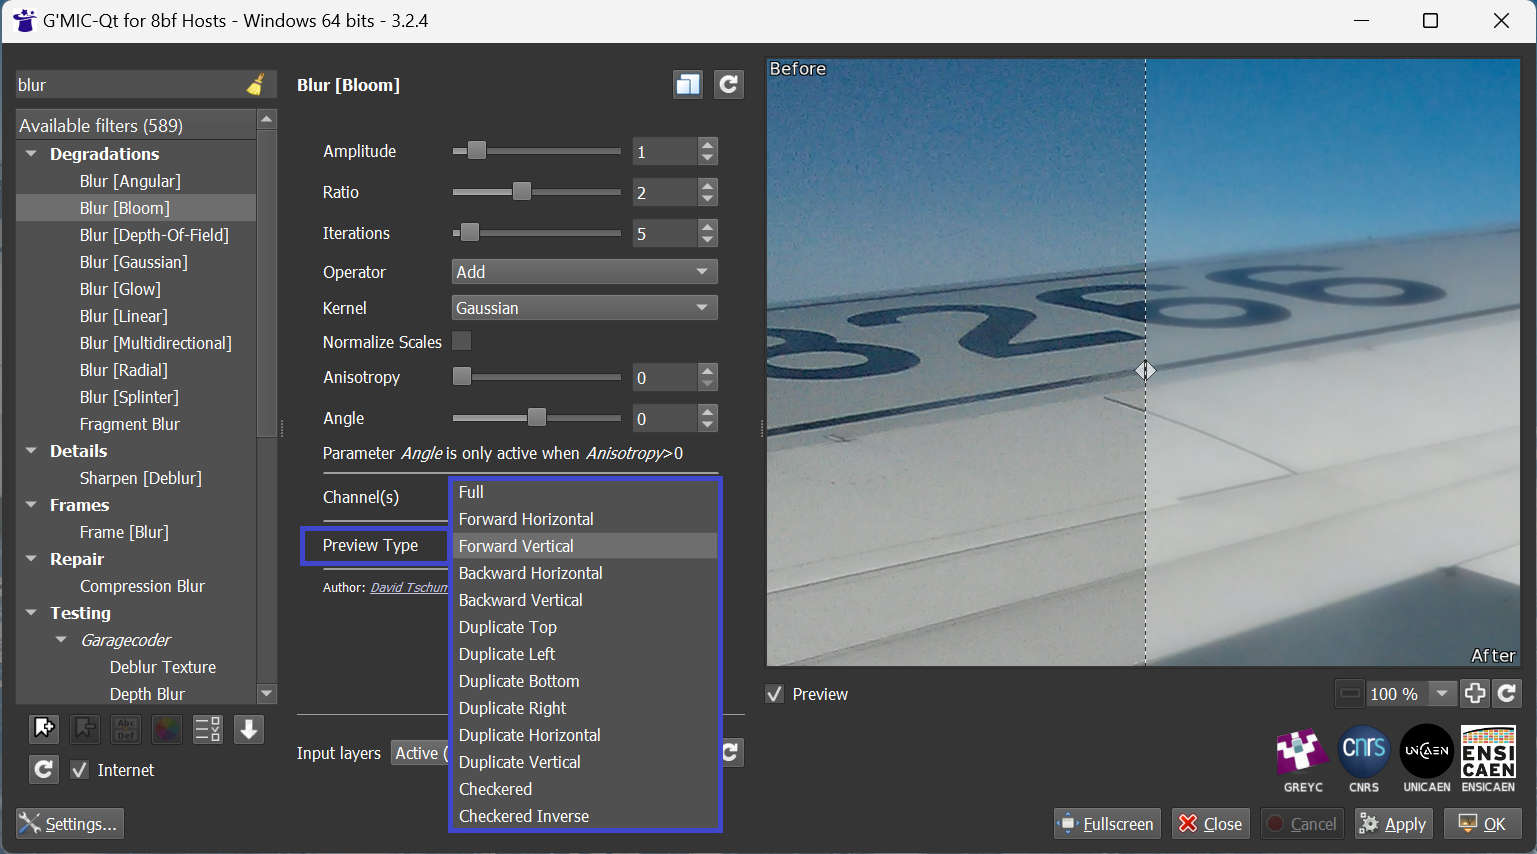The height and width of the screenshot is (854, 1537).
Task: Select Blur [Gaussian] in the filter tree
Action: coord(133,262)
